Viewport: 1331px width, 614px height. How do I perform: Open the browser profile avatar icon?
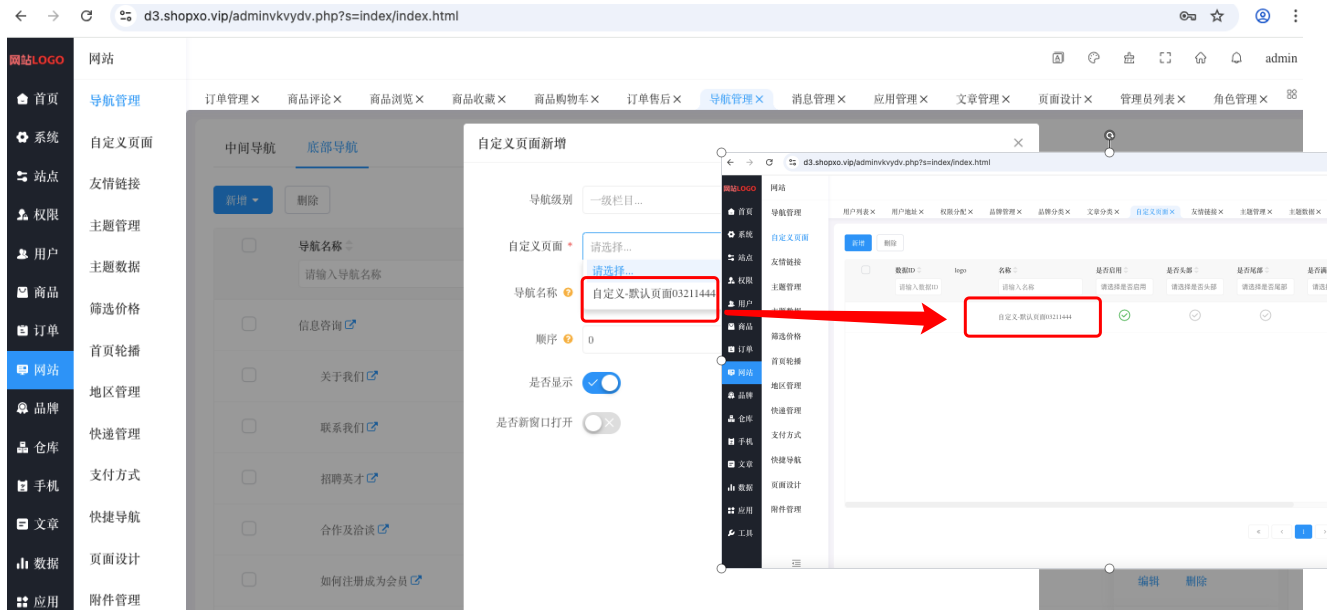click(x=1263, y=16)
